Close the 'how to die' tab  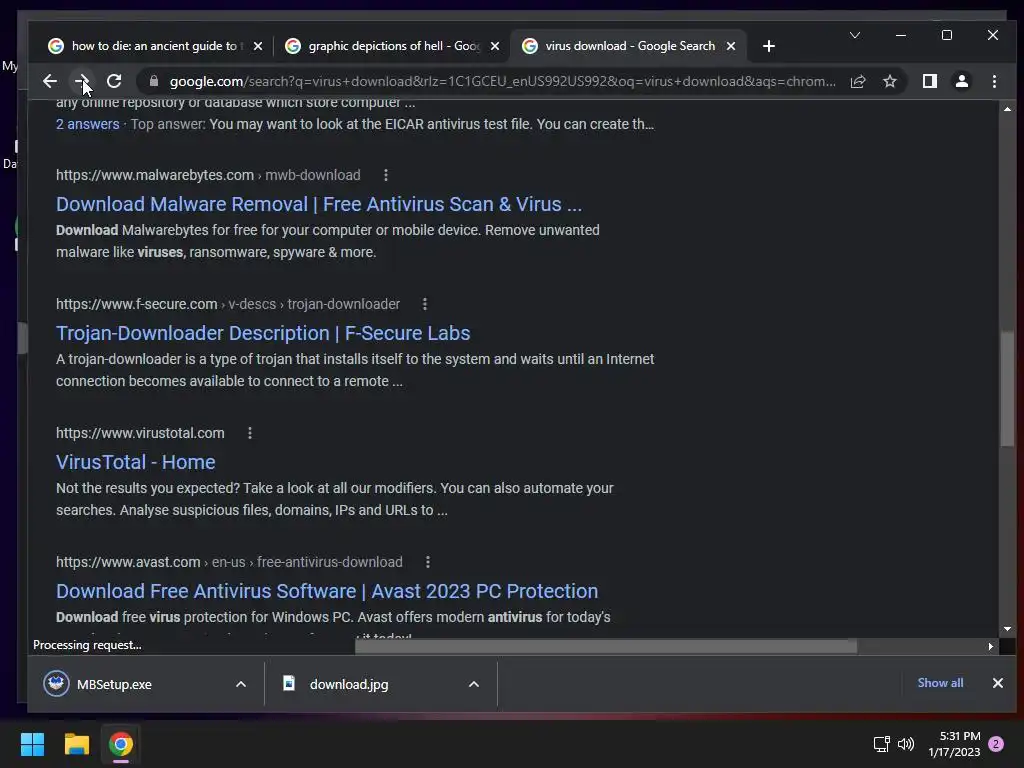[258, 46]
